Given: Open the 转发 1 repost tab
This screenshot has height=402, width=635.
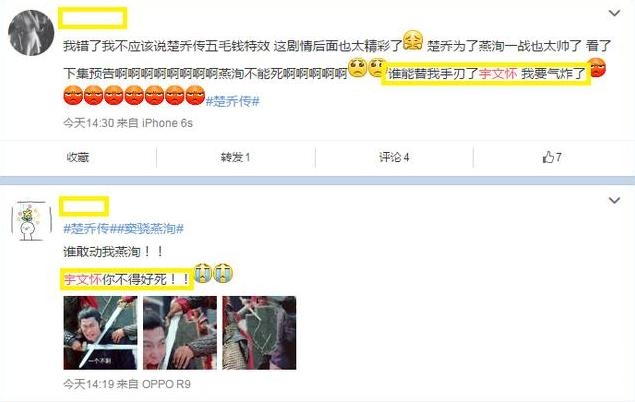Looking at the screenshot, I should click(235, 157).
